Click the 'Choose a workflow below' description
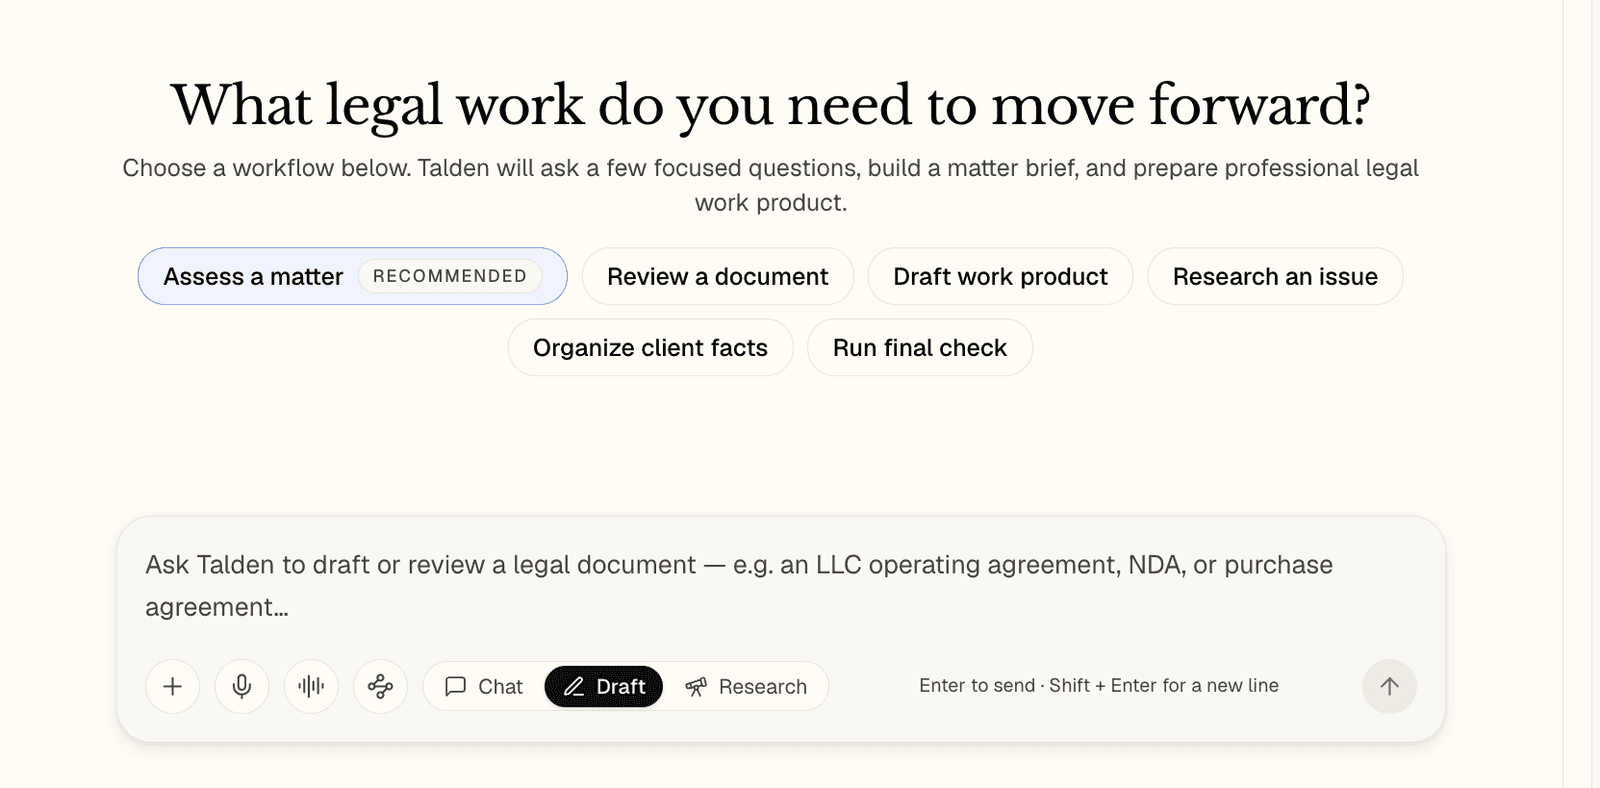1600x788 pixels. coord(770,185)
